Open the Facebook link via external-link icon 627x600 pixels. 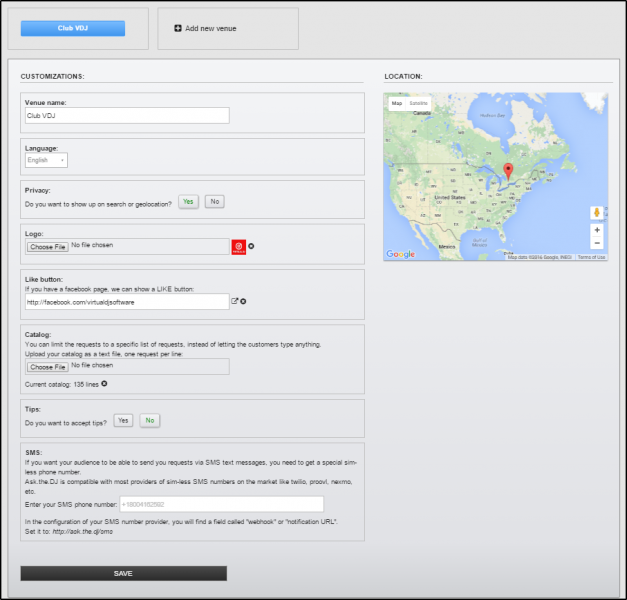point(235,301)
